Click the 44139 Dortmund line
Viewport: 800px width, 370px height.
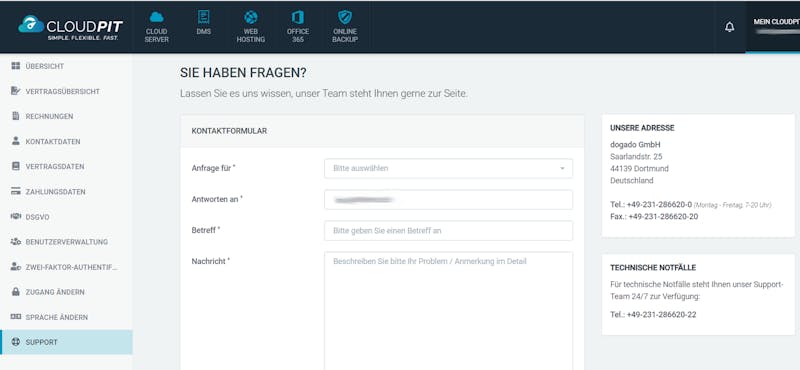639,168
